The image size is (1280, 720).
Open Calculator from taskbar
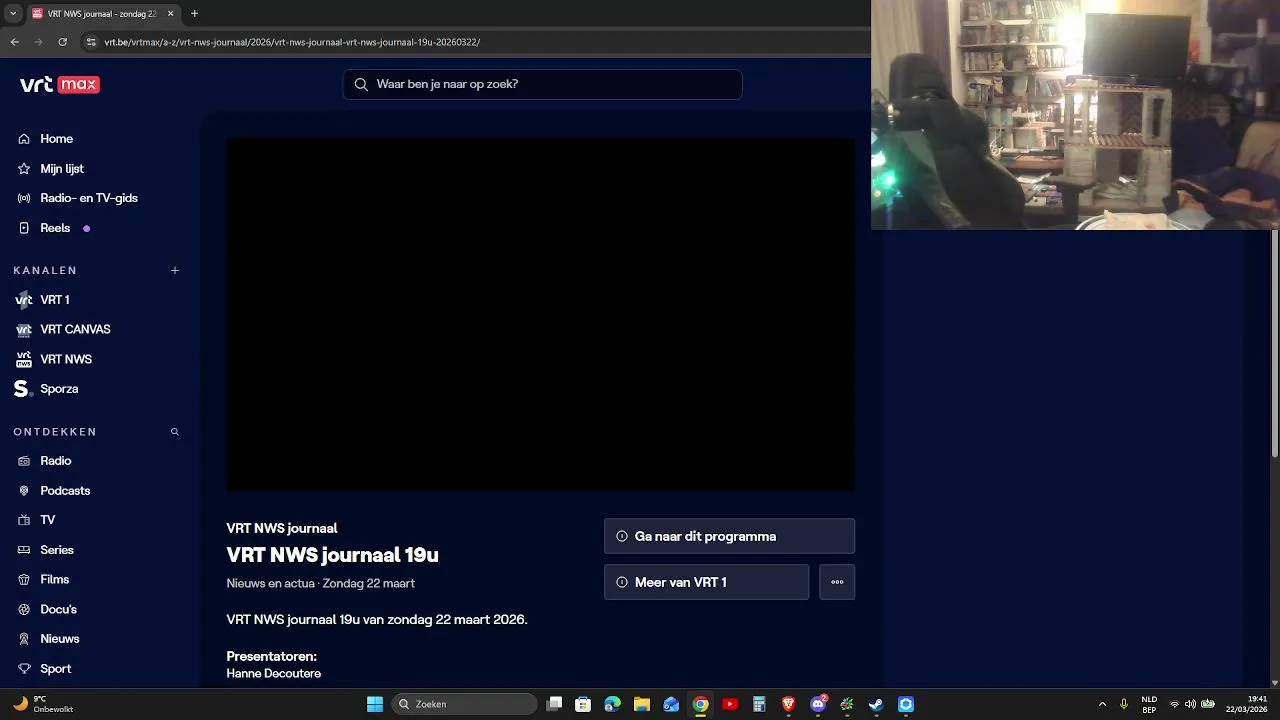pyautogui.click(x=759, y=704)
